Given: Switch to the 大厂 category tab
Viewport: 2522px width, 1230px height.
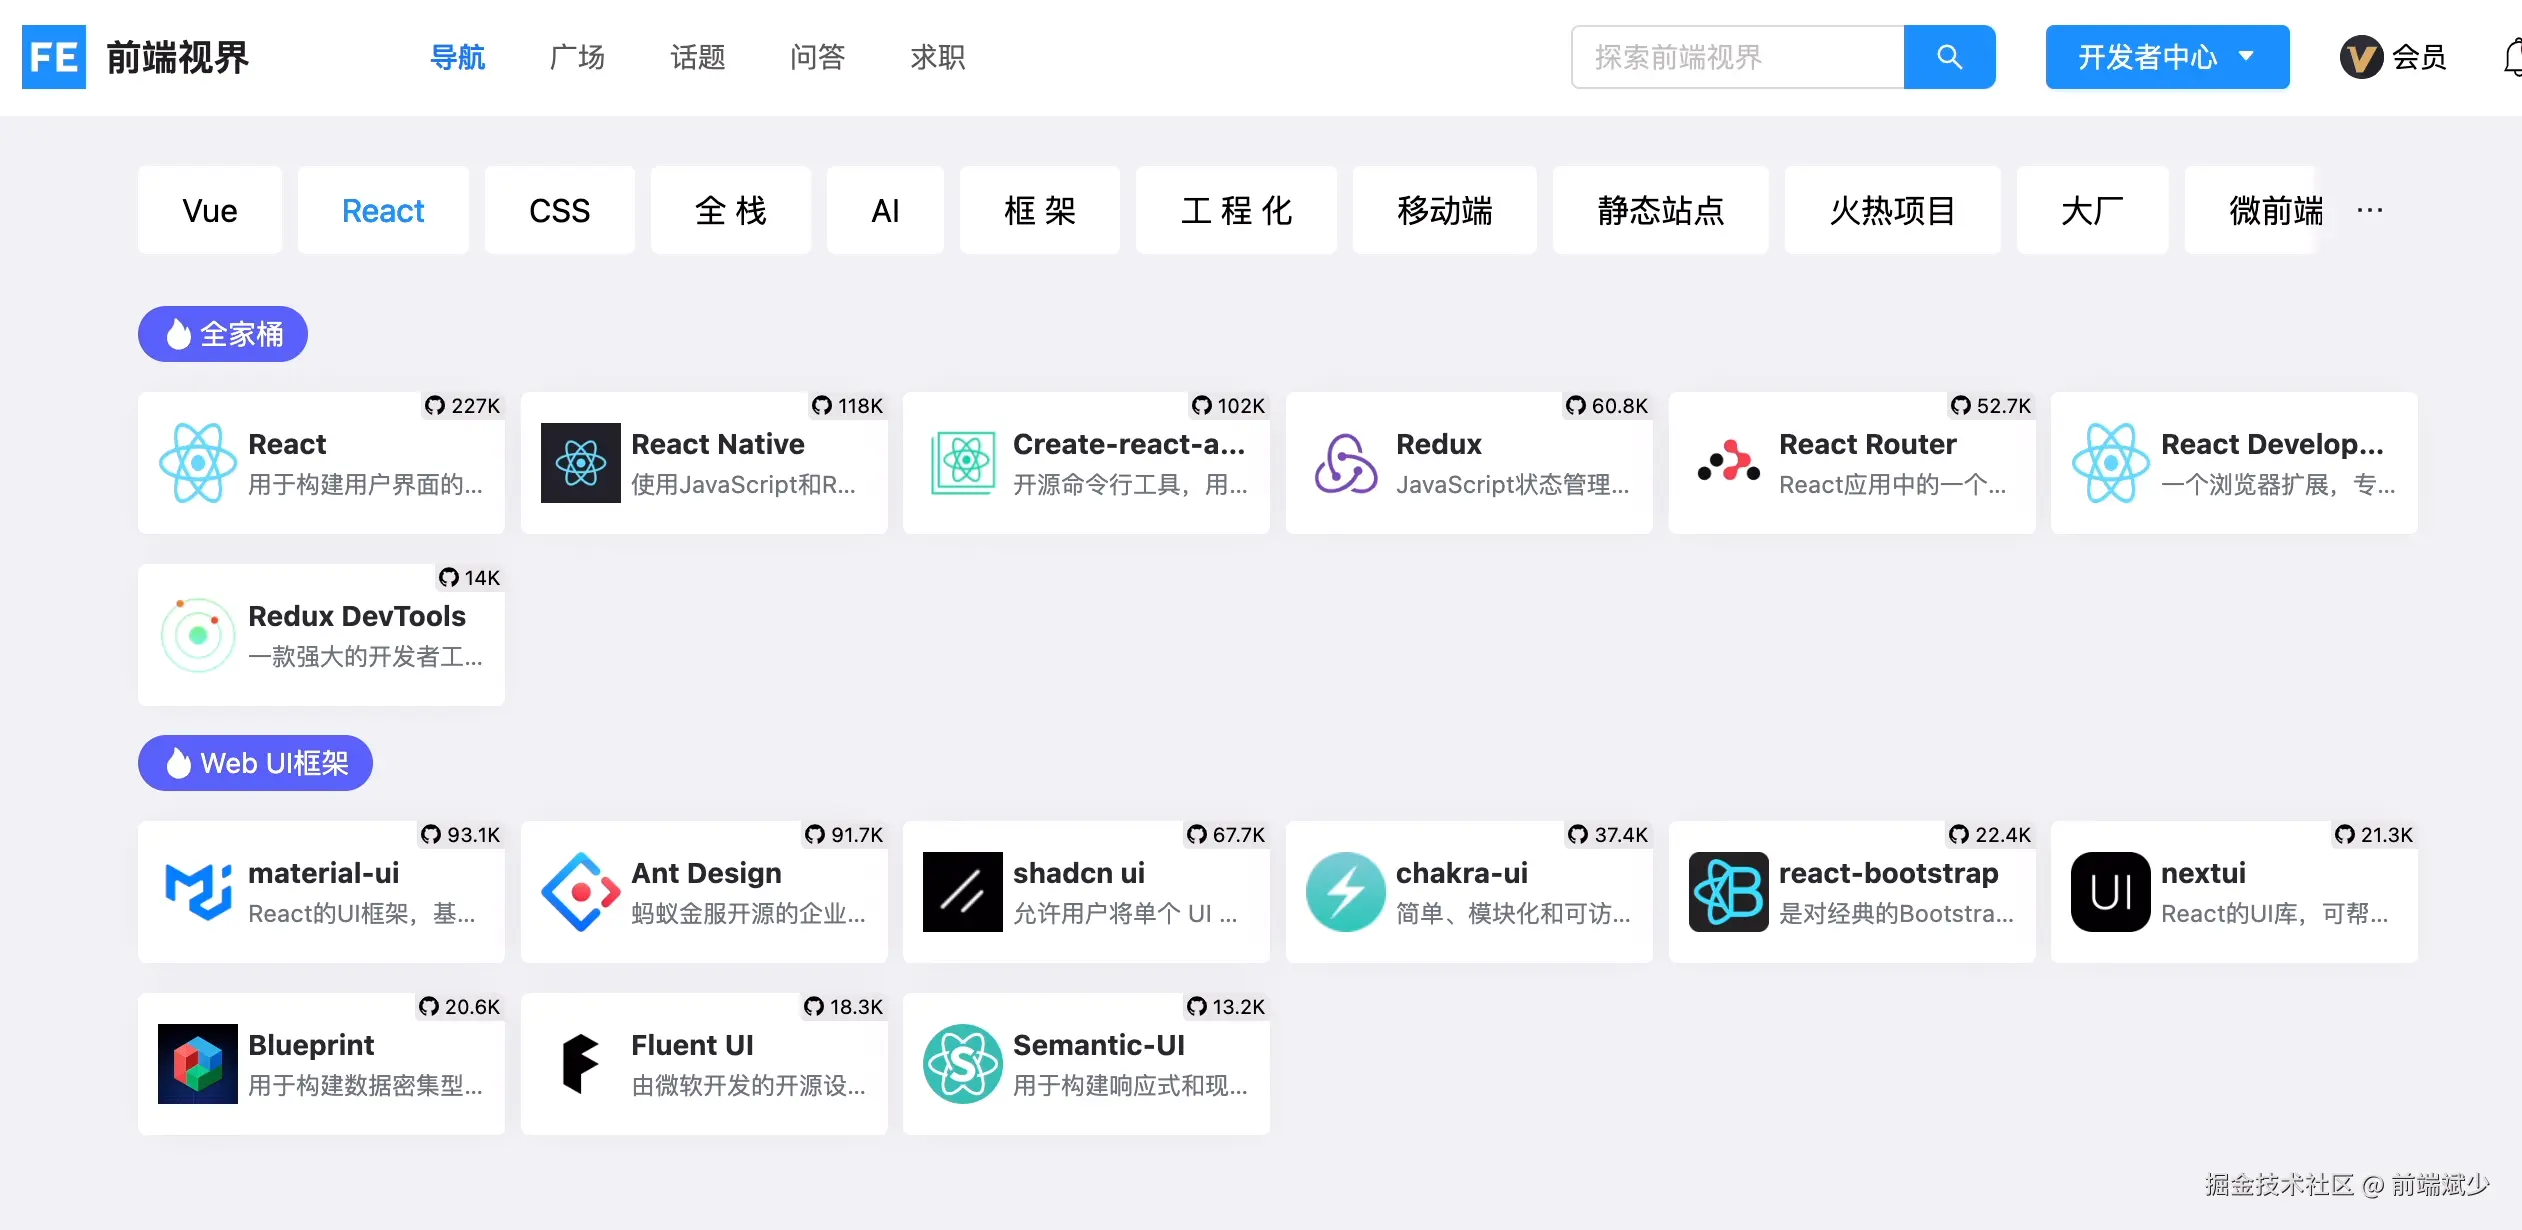Looking at the screenshot, I should pyautogui.click(x=2093, y=210).
